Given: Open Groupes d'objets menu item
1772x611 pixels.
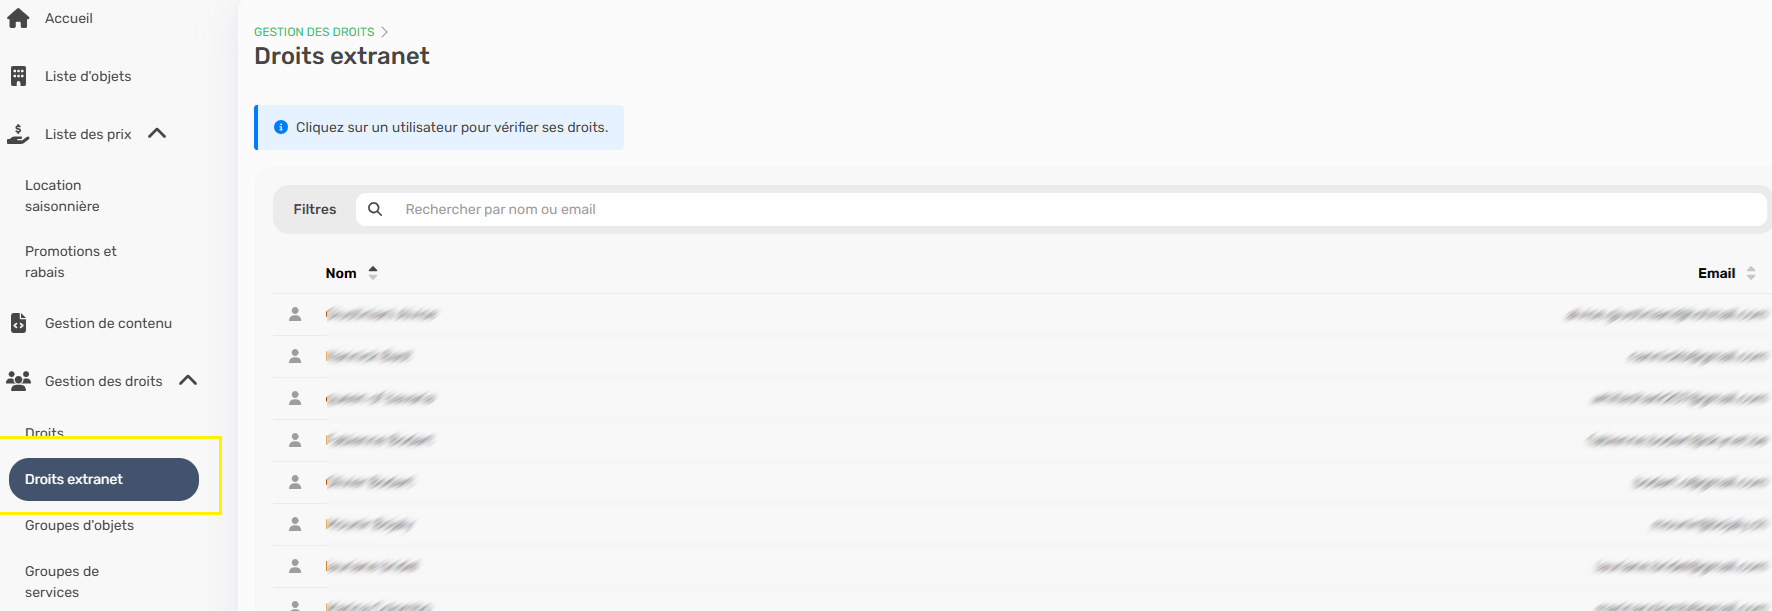Looking at the screenshot, I should [79, 525].
